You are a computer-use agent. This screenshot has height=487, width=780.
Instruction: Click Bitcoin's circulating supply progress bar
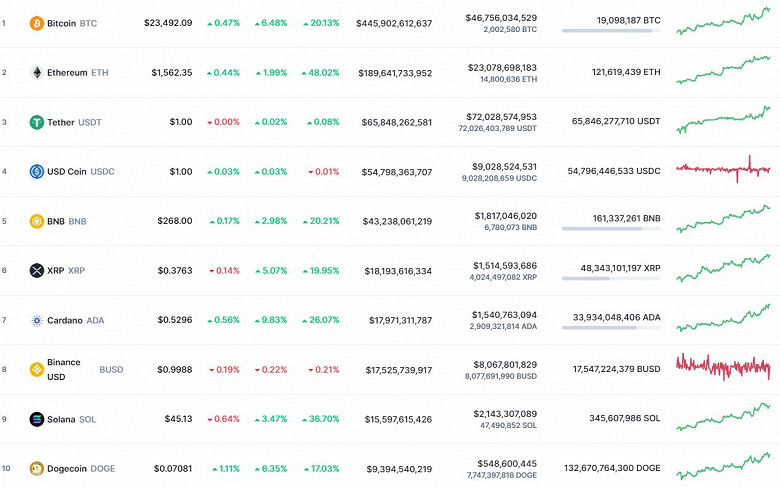(x=611, y=31)
